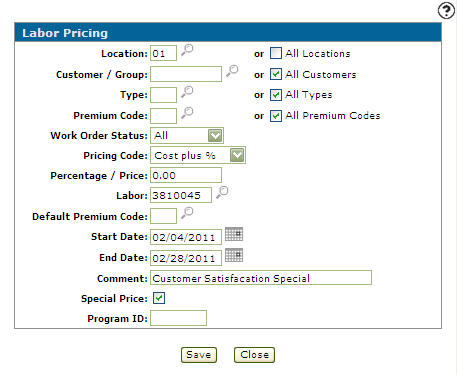Open the Type lookup magnifier icon

(x=187, y=92)
